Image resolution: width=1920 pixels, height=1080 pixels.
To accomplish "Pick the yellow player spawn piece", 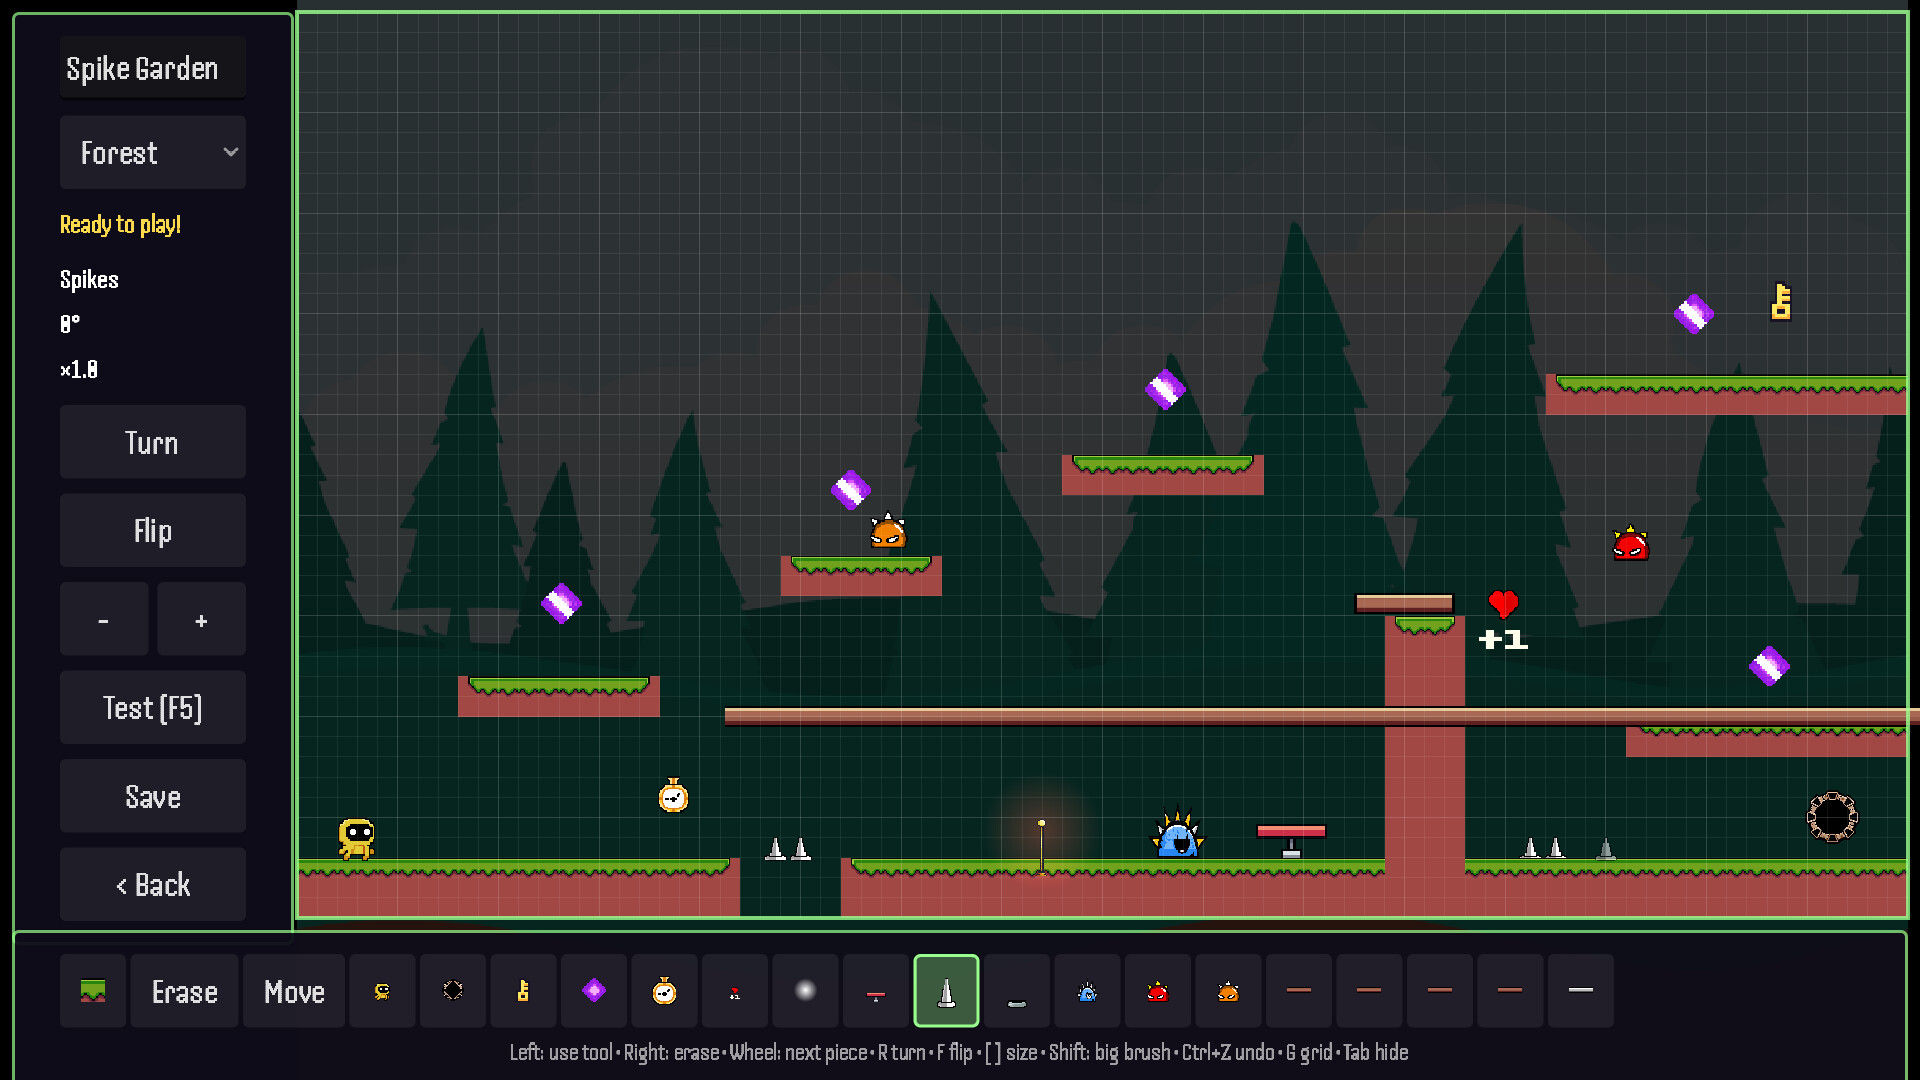I will coord(382,991).
